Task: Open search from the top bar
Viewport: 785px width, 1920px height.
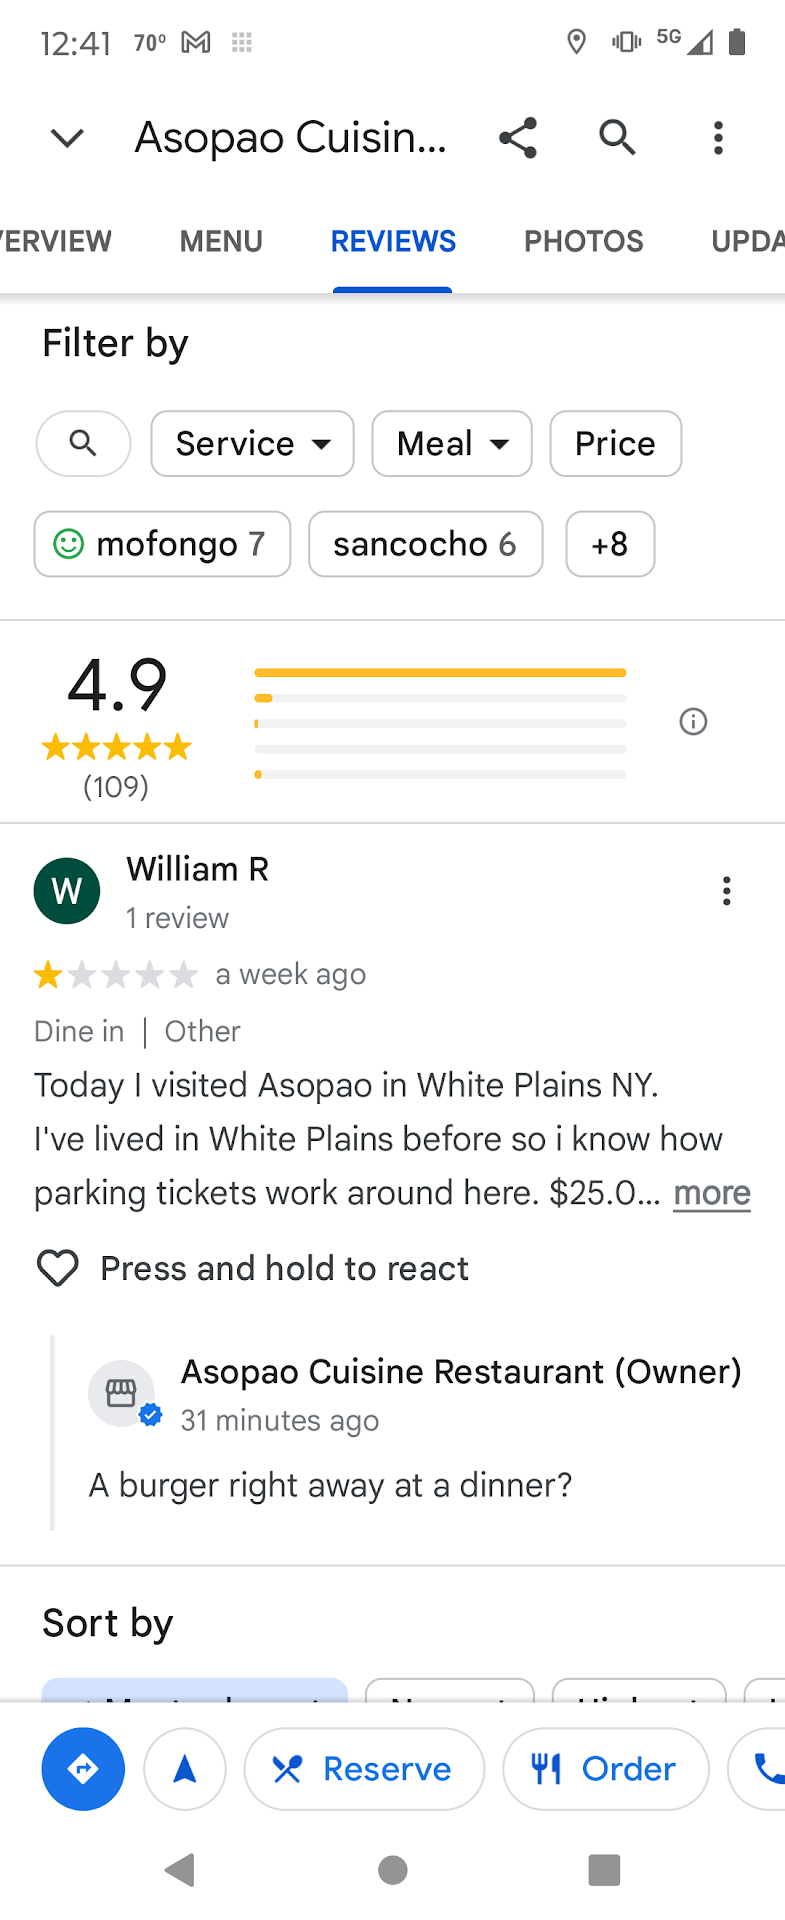Action: [x=617, y=138]
